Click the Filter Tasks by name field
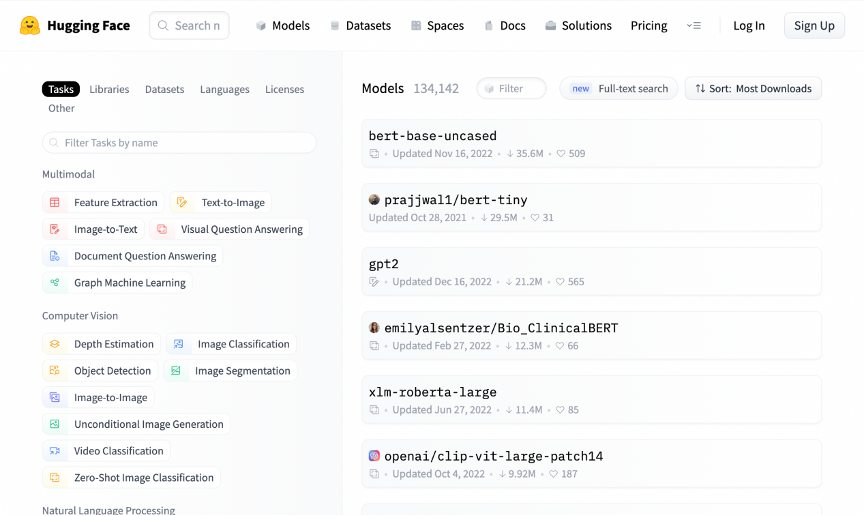The image size is (864, 516). [x=179, y=143]
